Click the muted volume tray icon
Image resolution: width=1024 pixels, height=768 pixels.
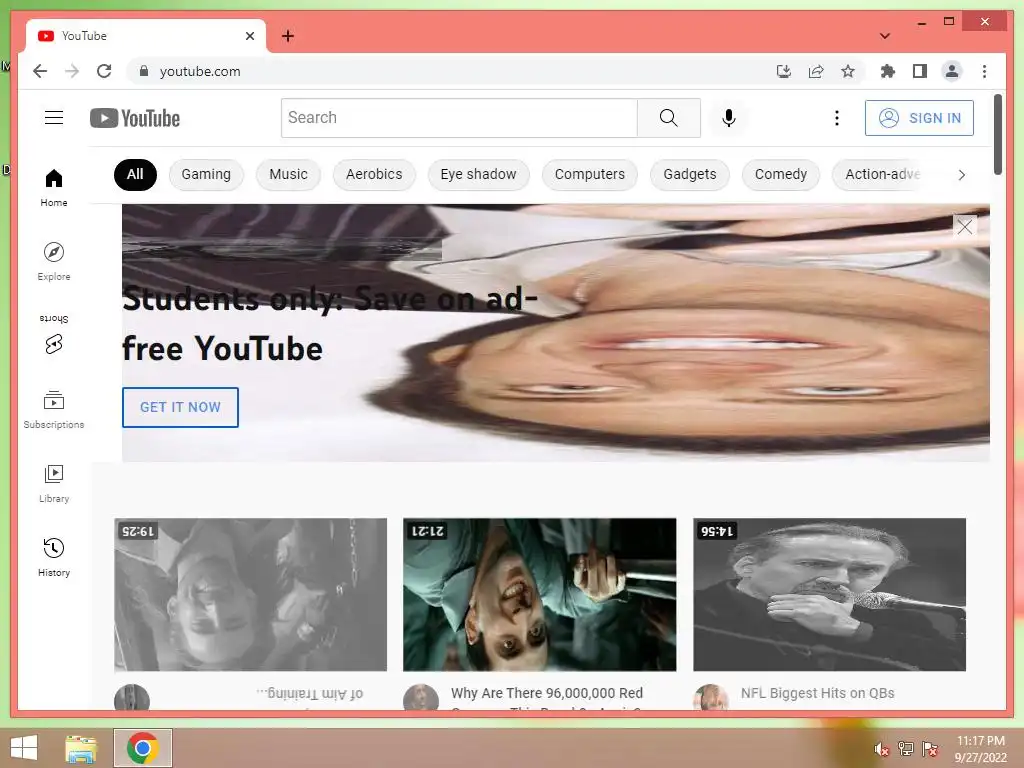click(x=881, y=749)
